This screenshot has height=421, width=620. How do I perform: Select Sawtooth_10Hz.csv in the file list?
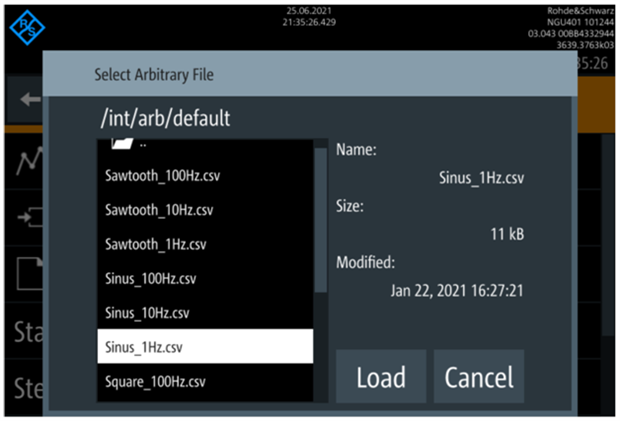click(x=205, y=210)
